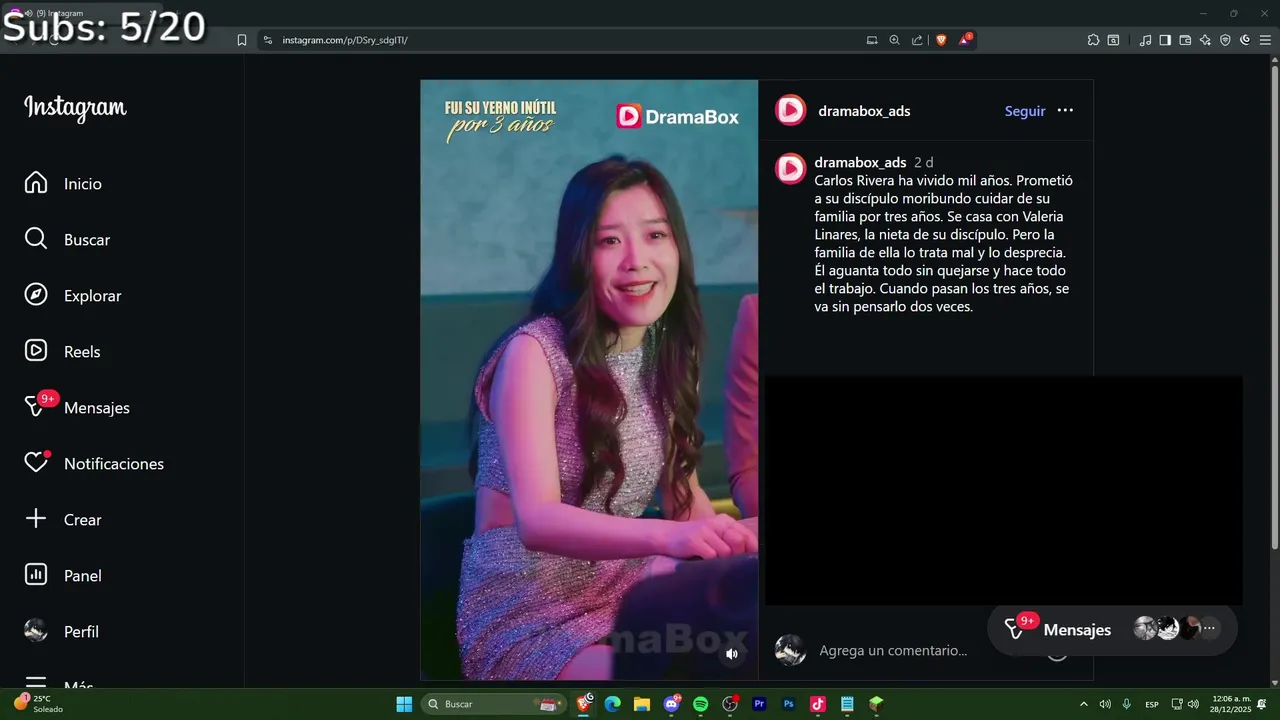The height and width of the screenshot is (720, 1280).
Task: Open Brave browser in taskbar
Action: pyautogui.click(x=584, y=704)
